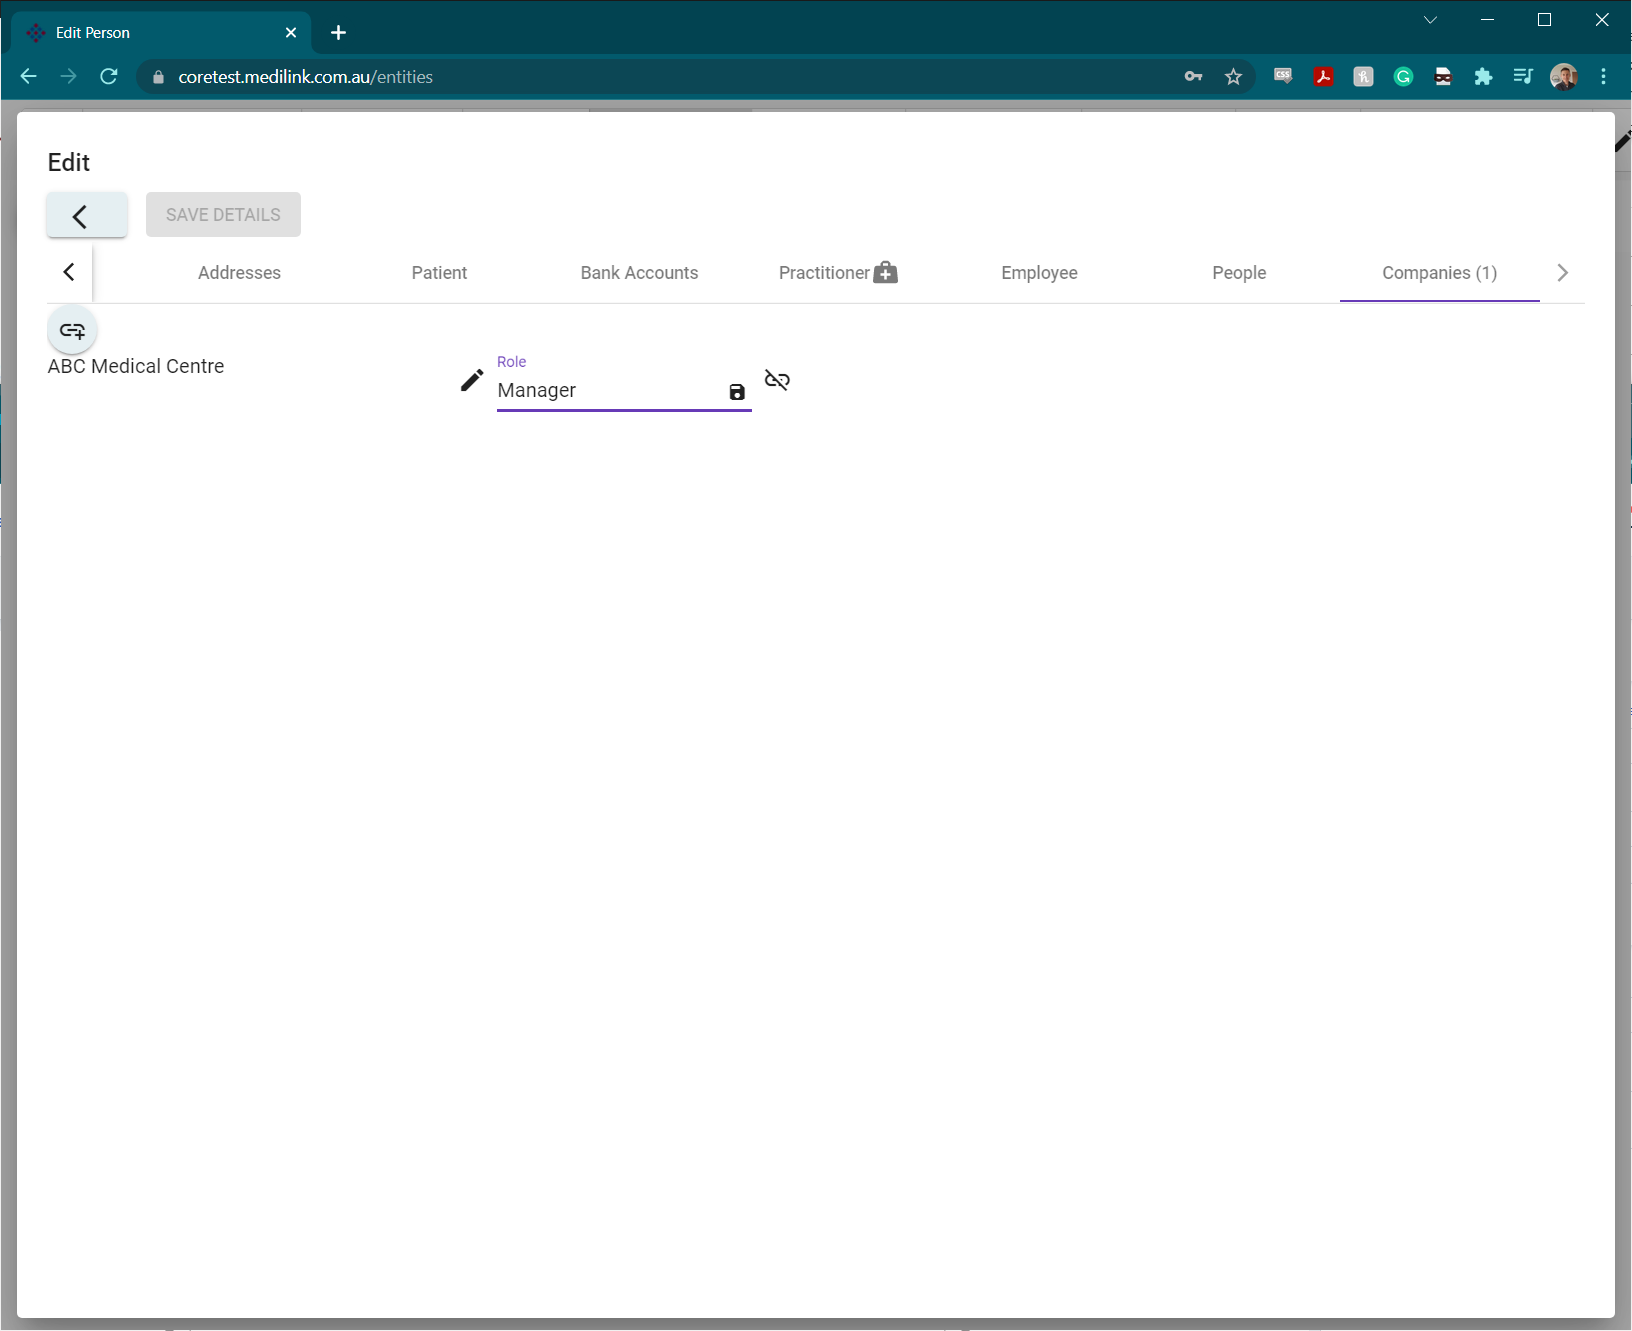The width and height of the screenshot is (1632, 1331).
Task: Open the Extensions puzzle menu
Action: 1483,76
